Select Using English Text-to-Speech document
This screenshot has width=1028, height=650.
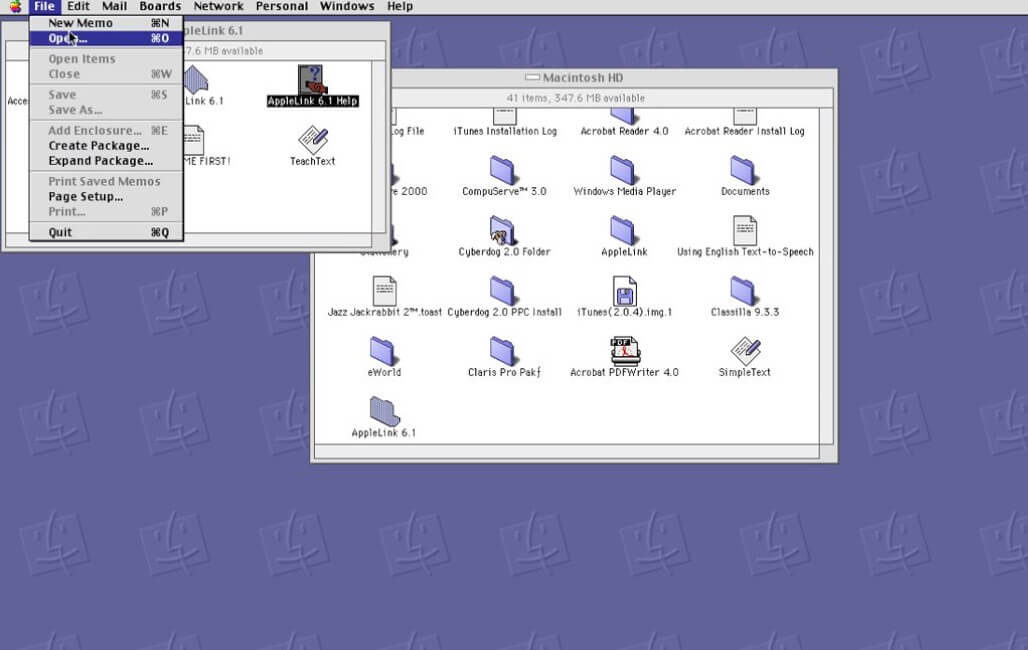click(745, 230)
